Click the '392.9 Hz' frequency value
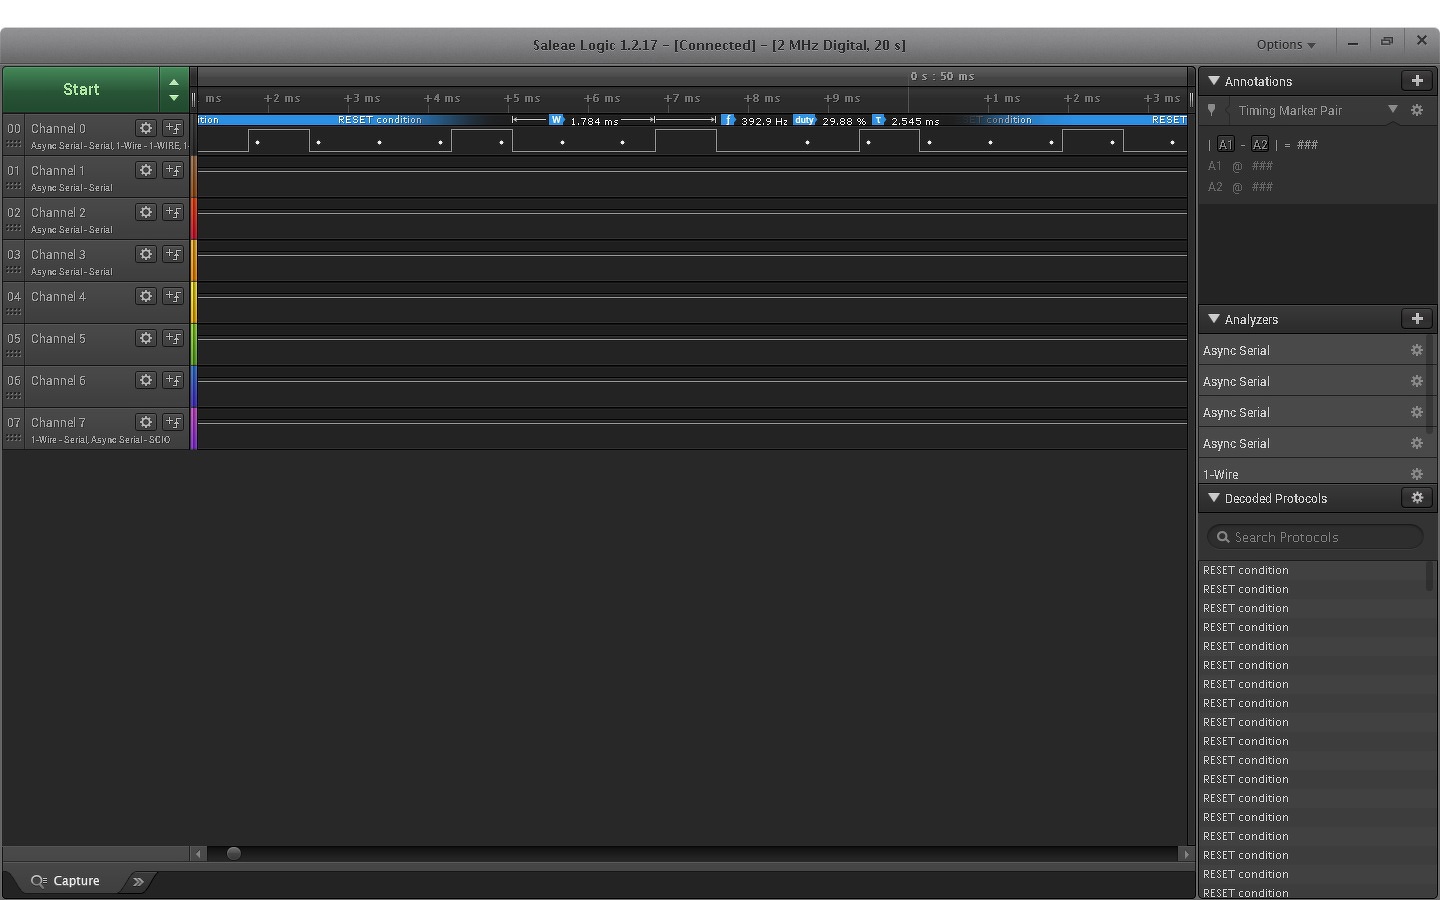The image size is (1440, 900). [x=764, y=121]
